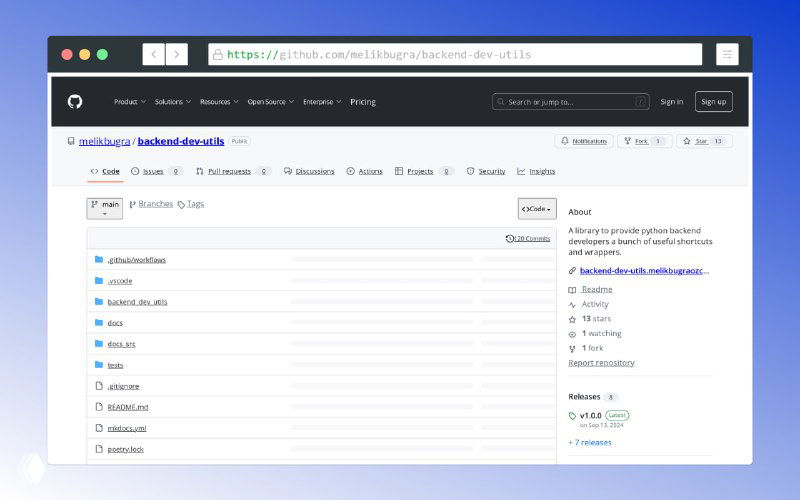Viewport: 800px width, 500px height.
Task: Open the Pull requests tab
Action: coord(229,171)
